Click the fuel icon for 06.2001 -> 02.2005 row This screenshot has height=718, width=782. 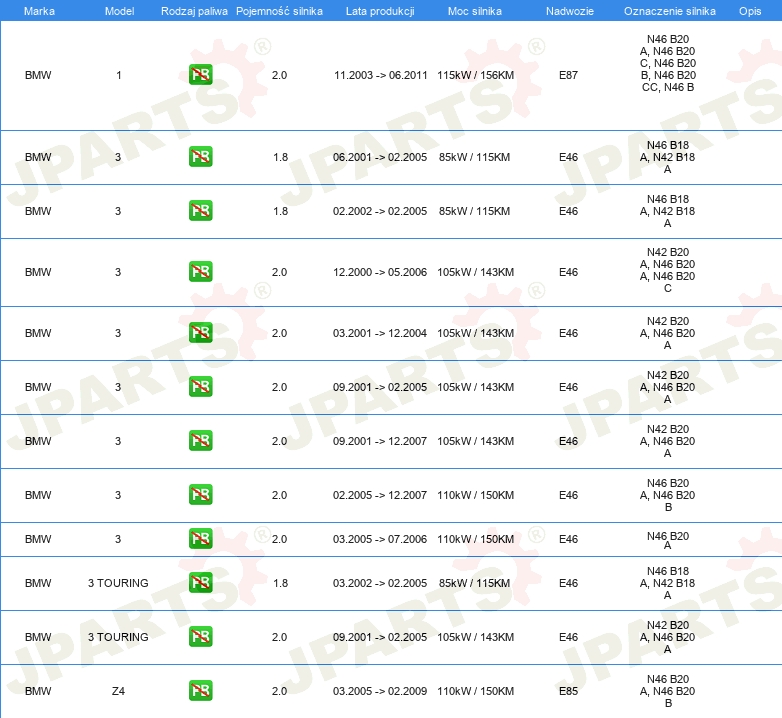200,157
